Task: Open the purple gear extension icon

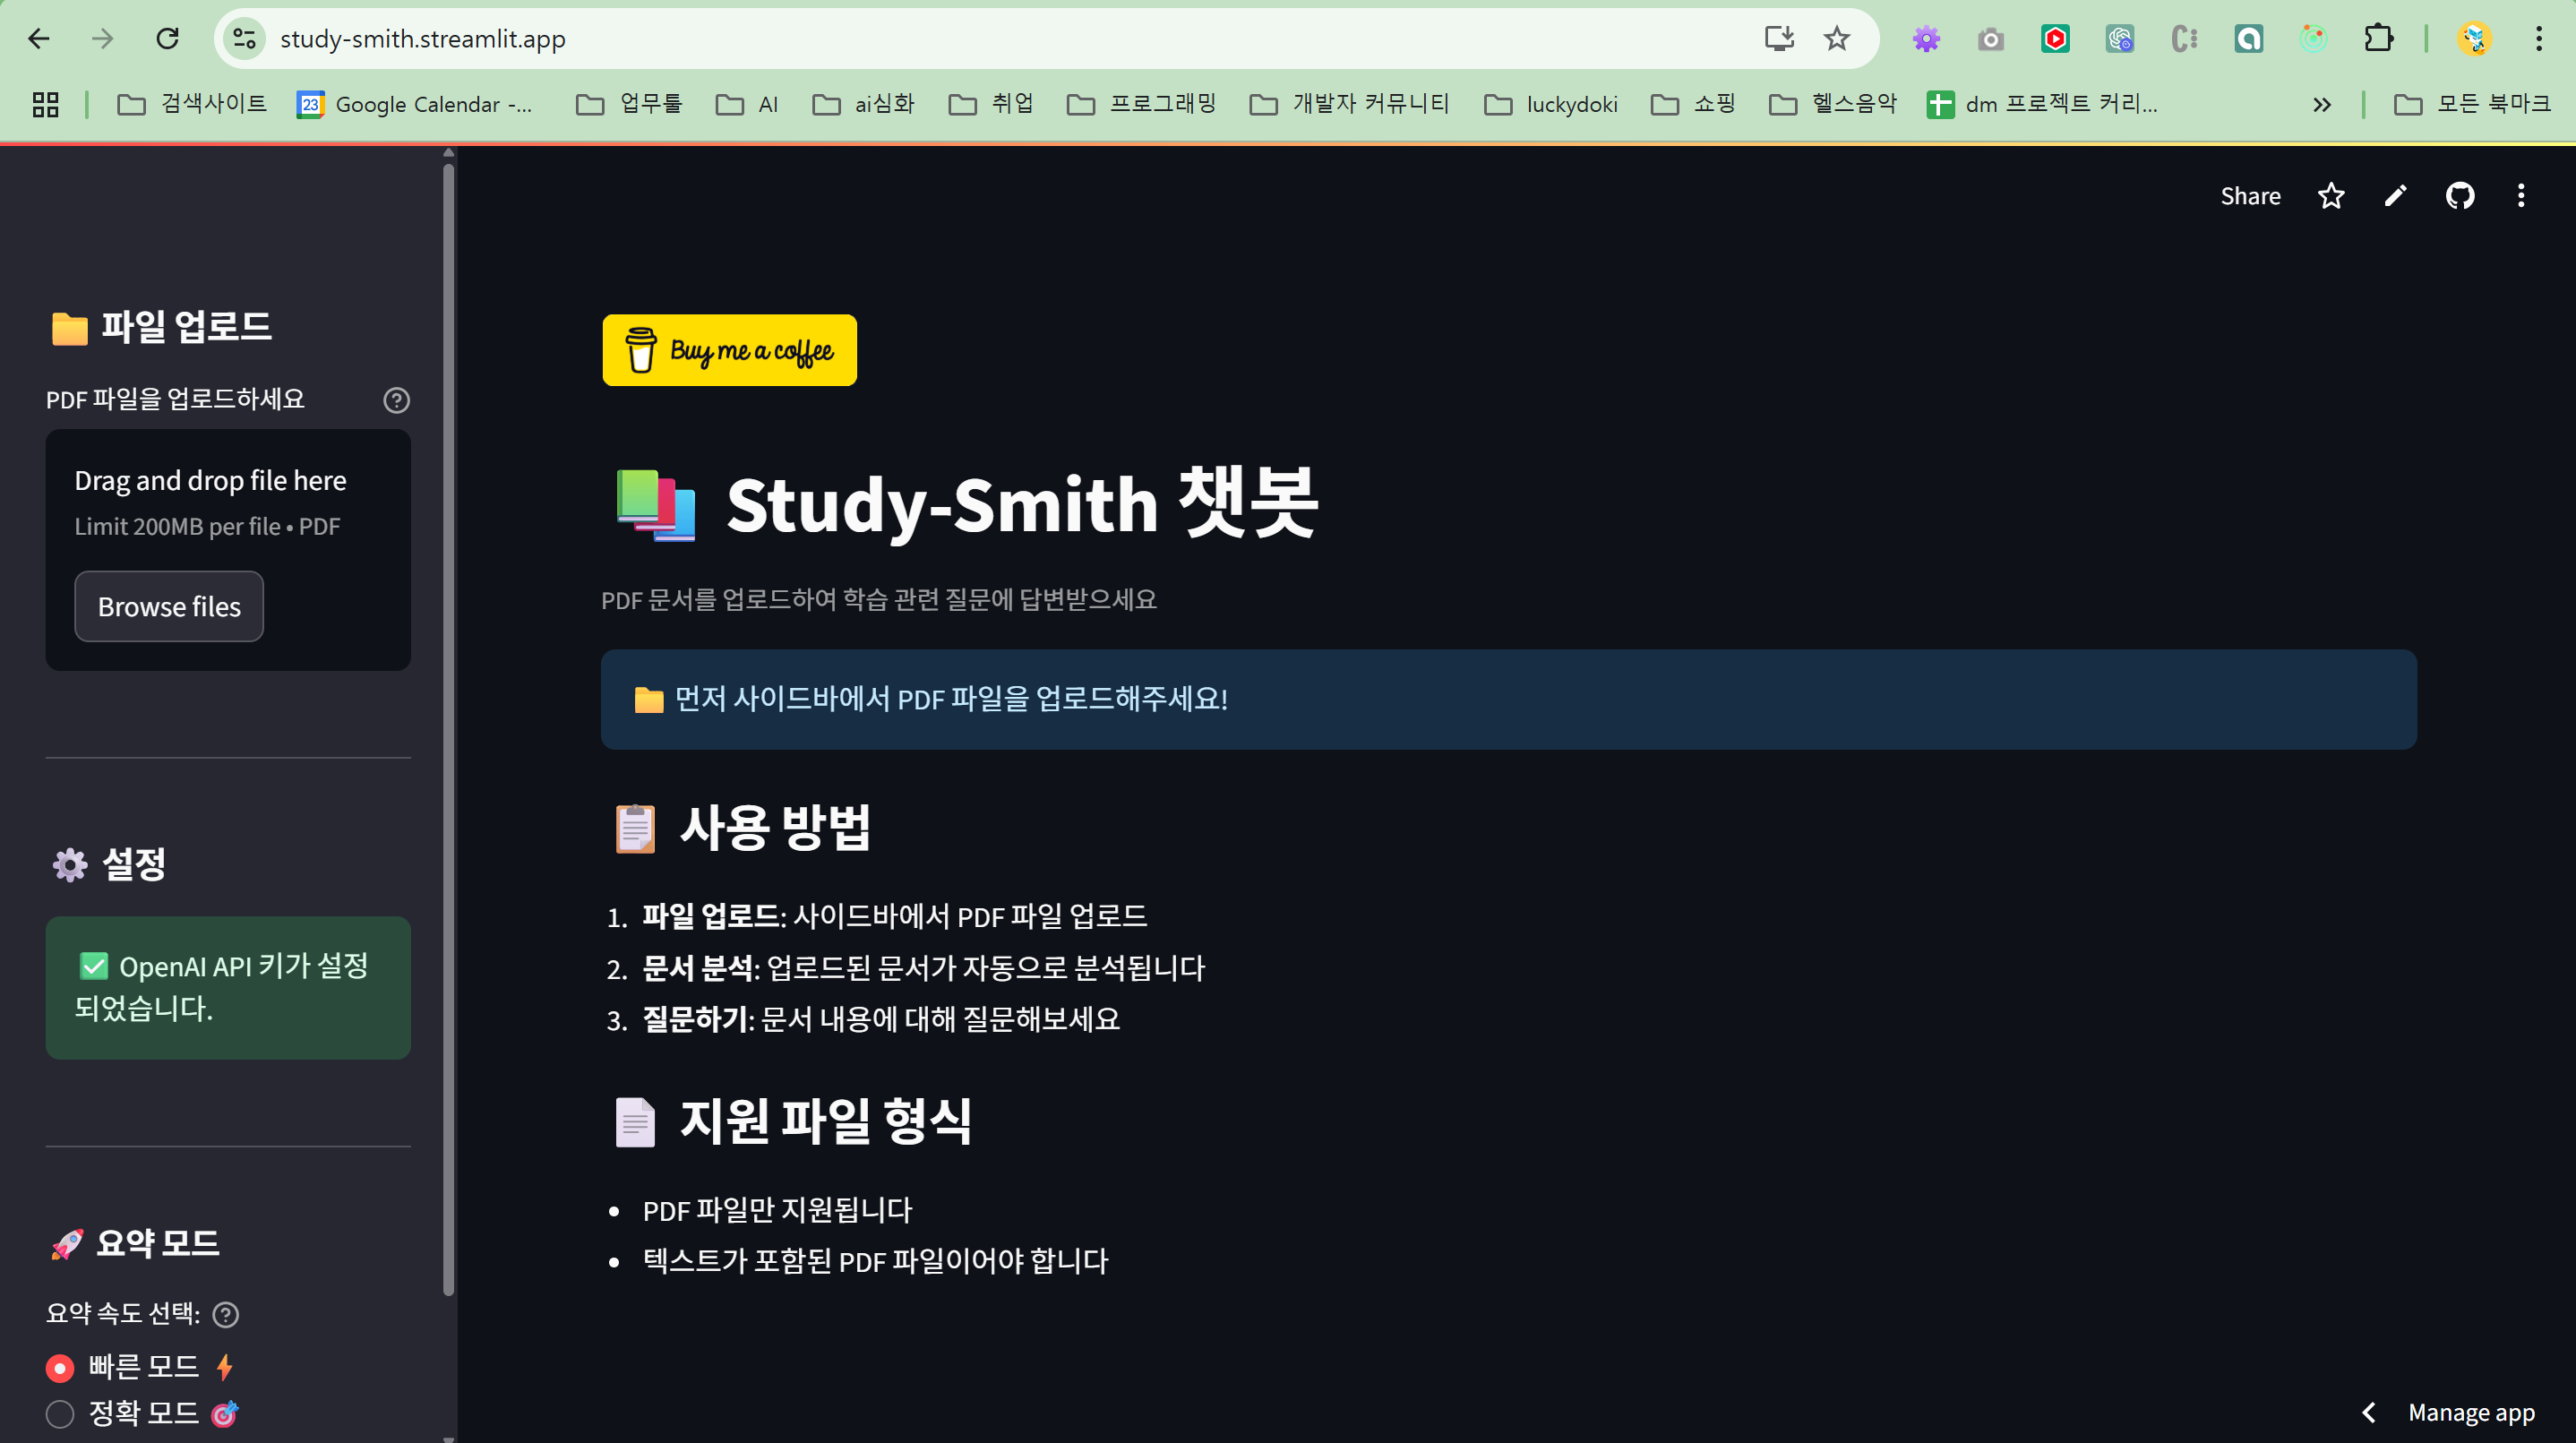Action: pos(1926,39)
